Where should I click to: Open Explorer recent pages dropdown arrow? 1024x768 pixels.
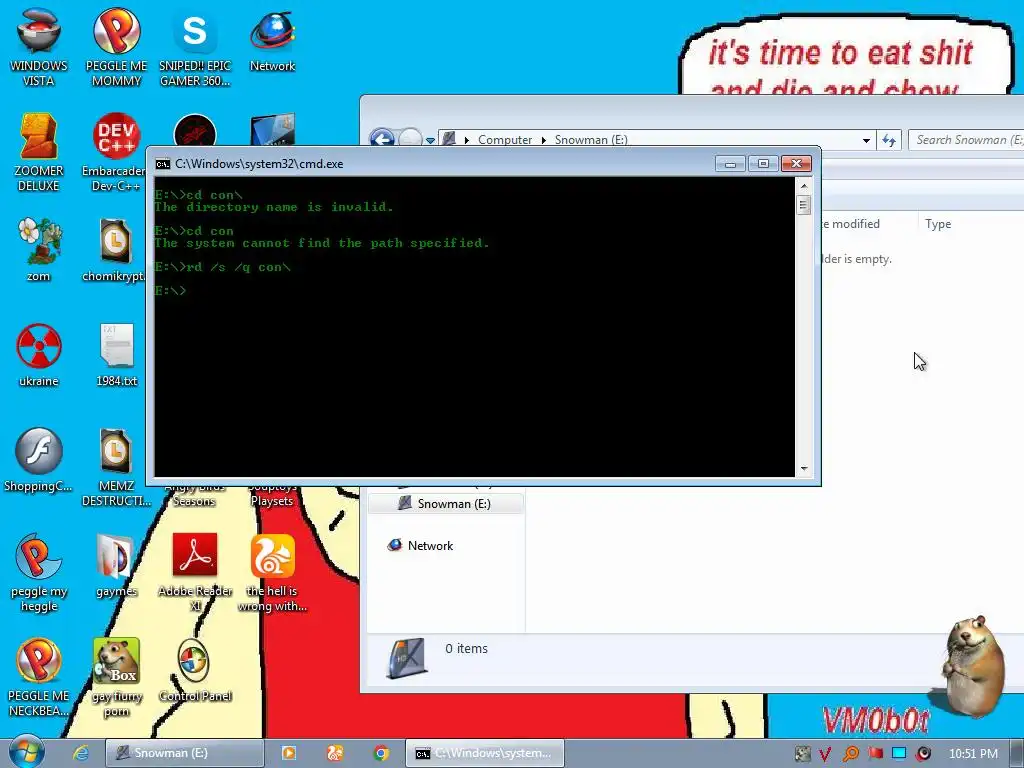click(430, 140)
